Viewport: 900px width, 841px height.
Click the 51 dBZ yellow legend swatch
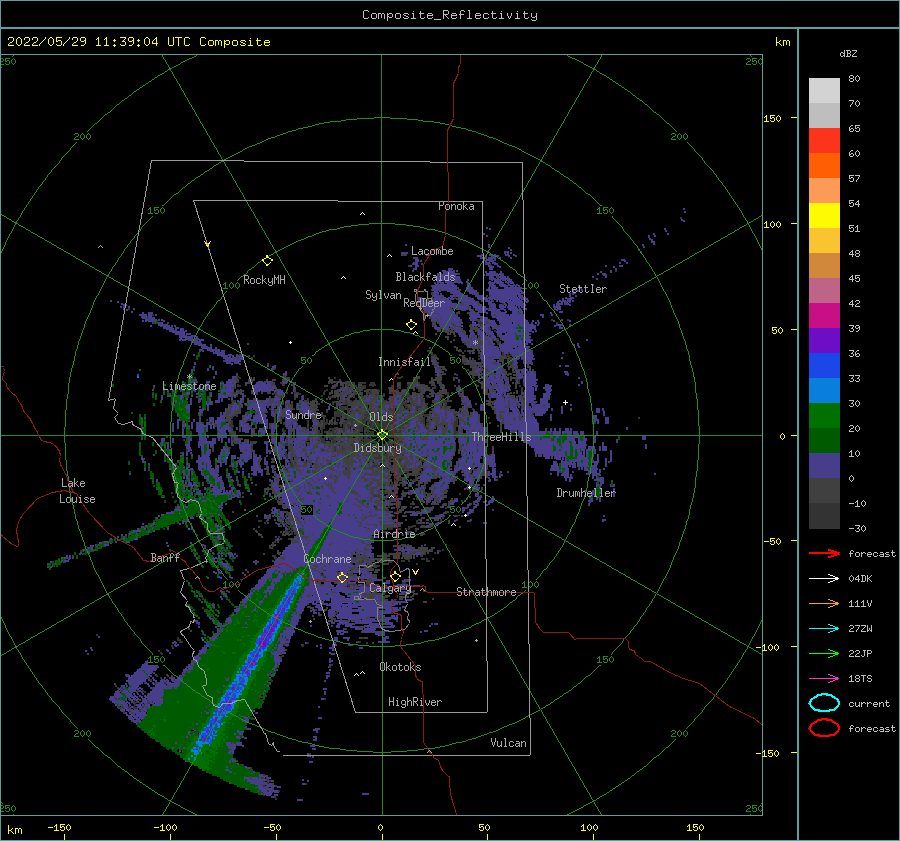pos(824,215)
